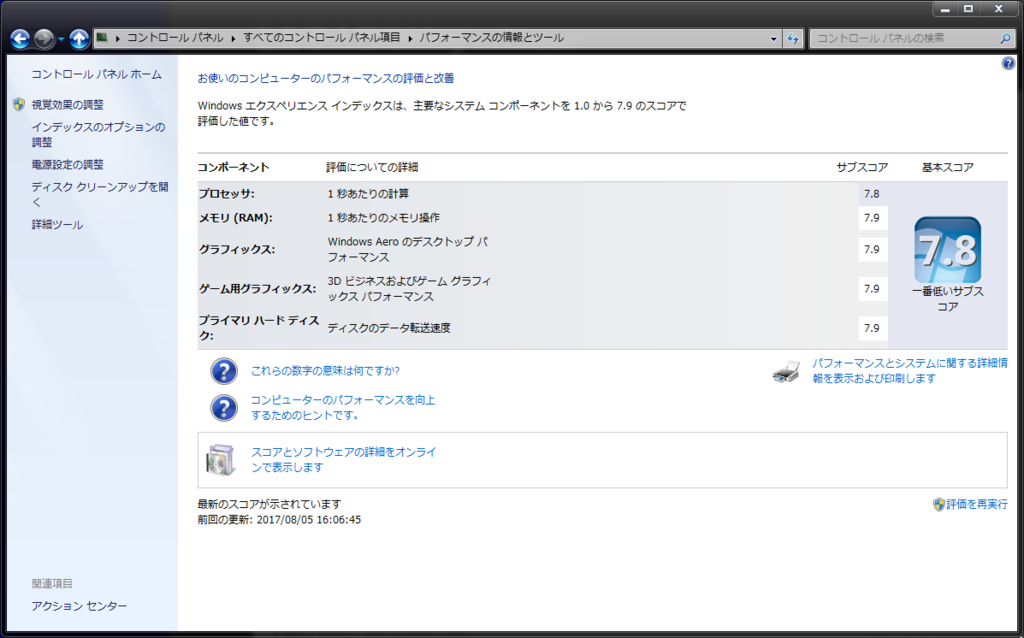This screenshot has height=638, width=1024.
Task: Select パフォーマンスの情報とツール breadcrumb
Action: coord(491,38)
